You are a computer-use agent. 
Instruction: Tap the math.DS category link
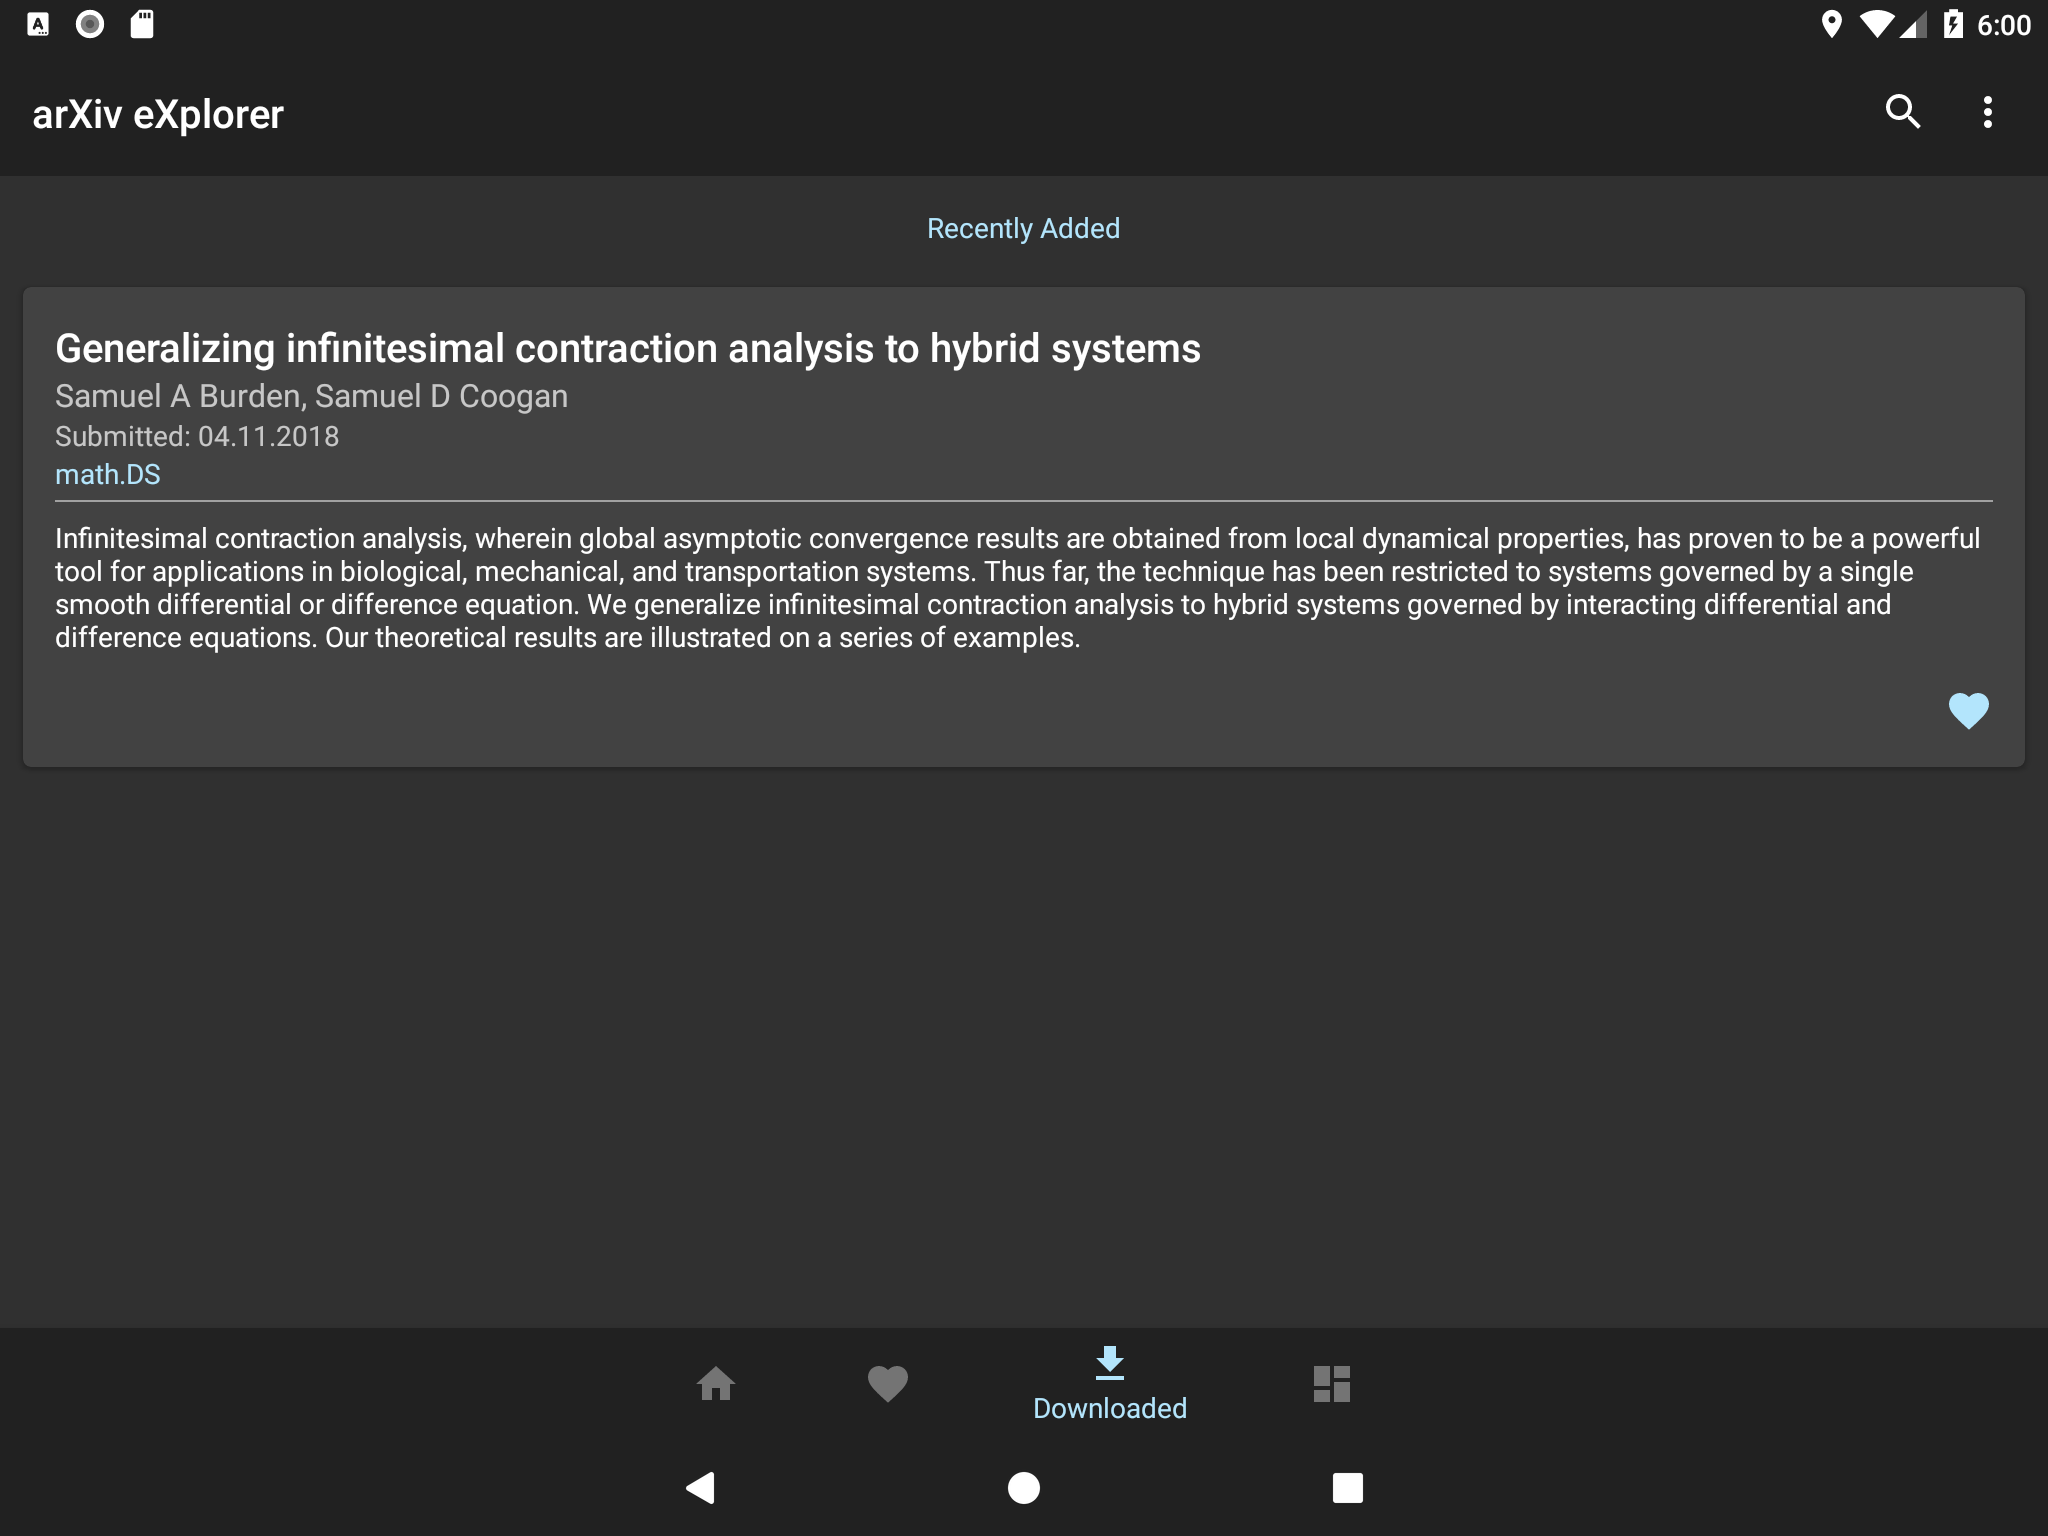click(x=108, y=474)
